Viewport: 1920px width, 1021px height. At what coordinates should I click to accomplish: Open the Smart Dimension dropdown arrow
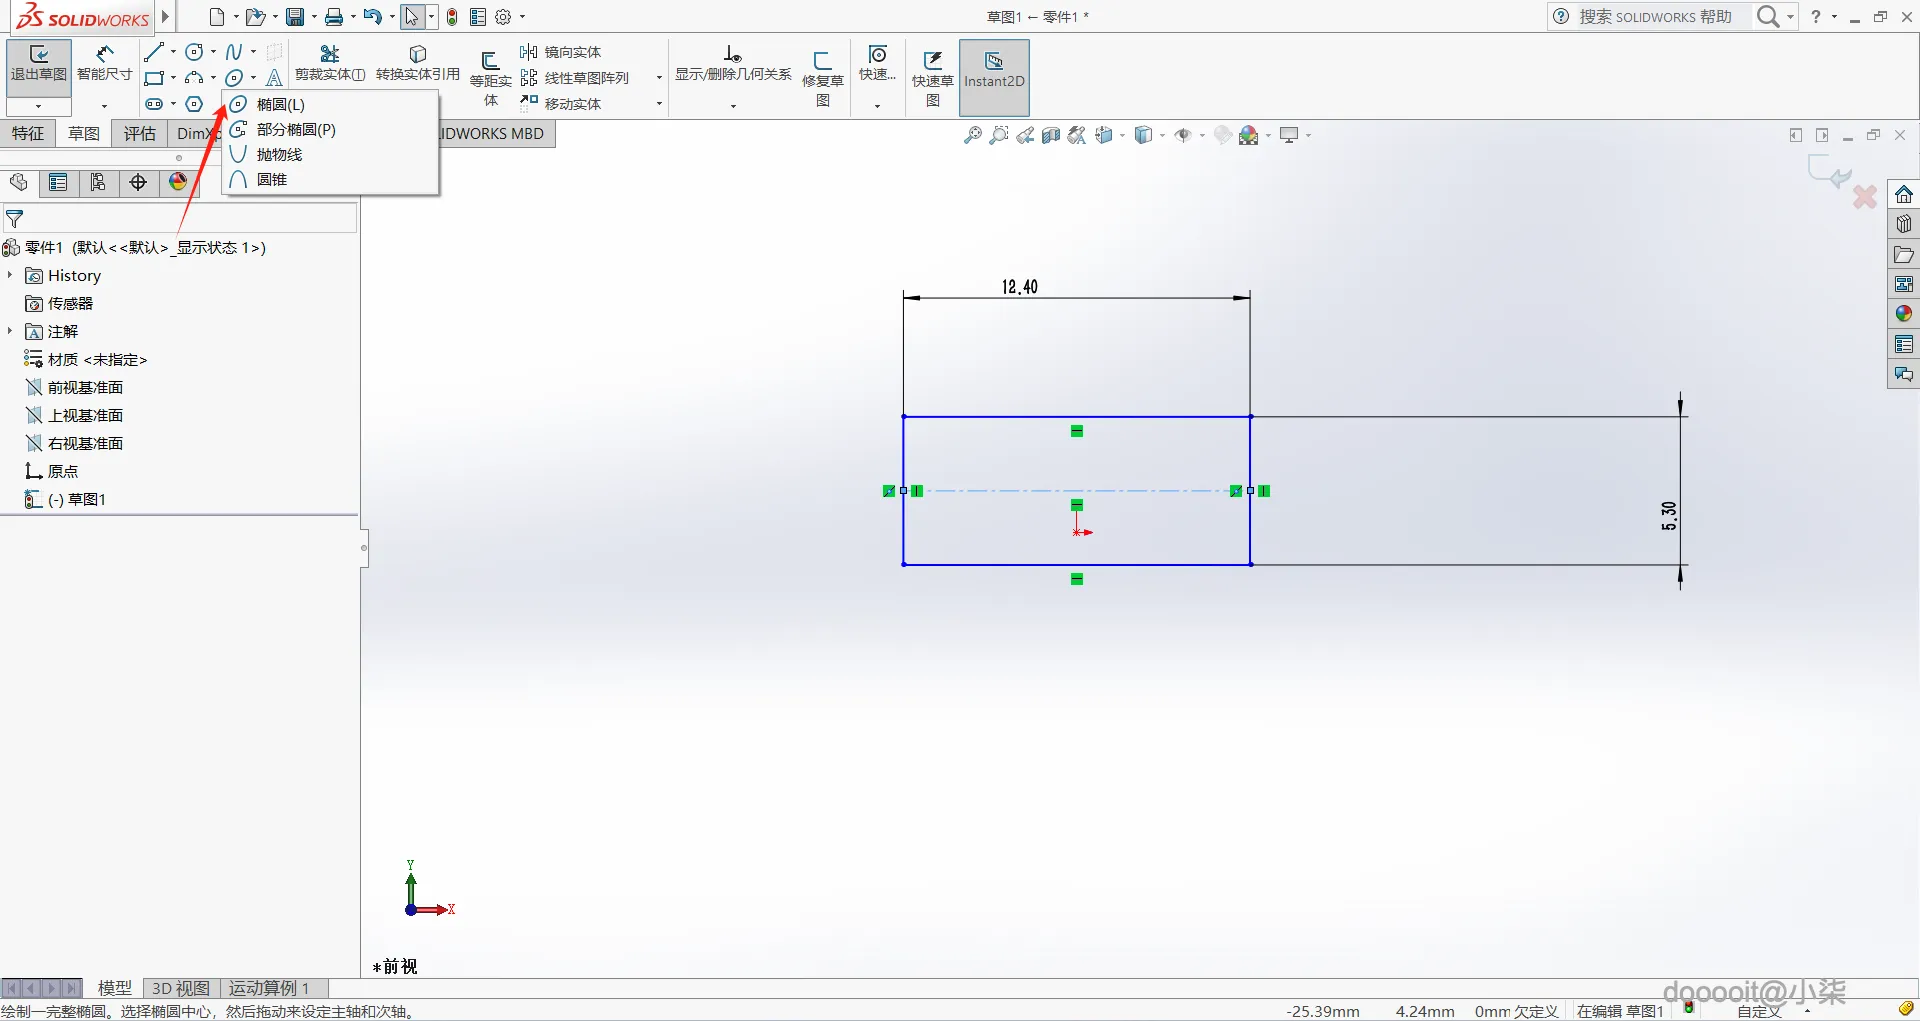coord(104,106)
